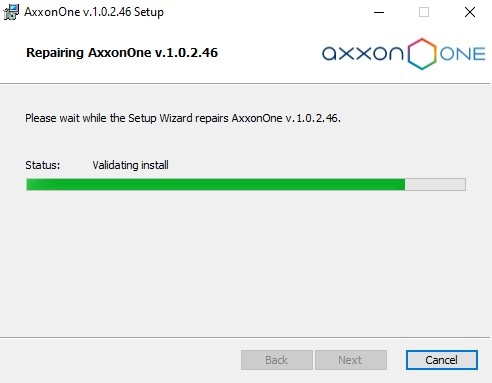This screenshot has height=383, width=492.
Task: Click the white header banner beside the heading
Action: pos(270,53)
